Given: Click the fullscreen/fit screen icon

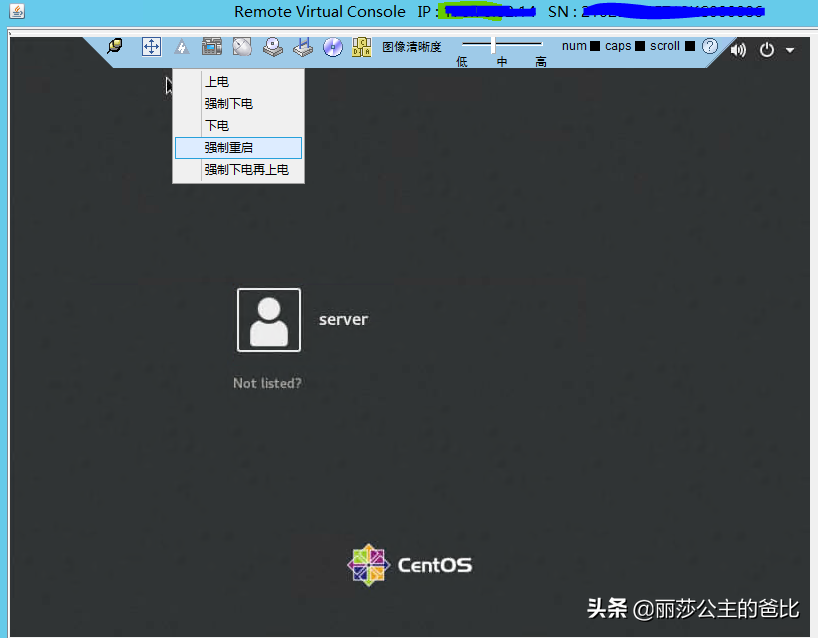Looking at the screenshot, I should pos(151,47).
